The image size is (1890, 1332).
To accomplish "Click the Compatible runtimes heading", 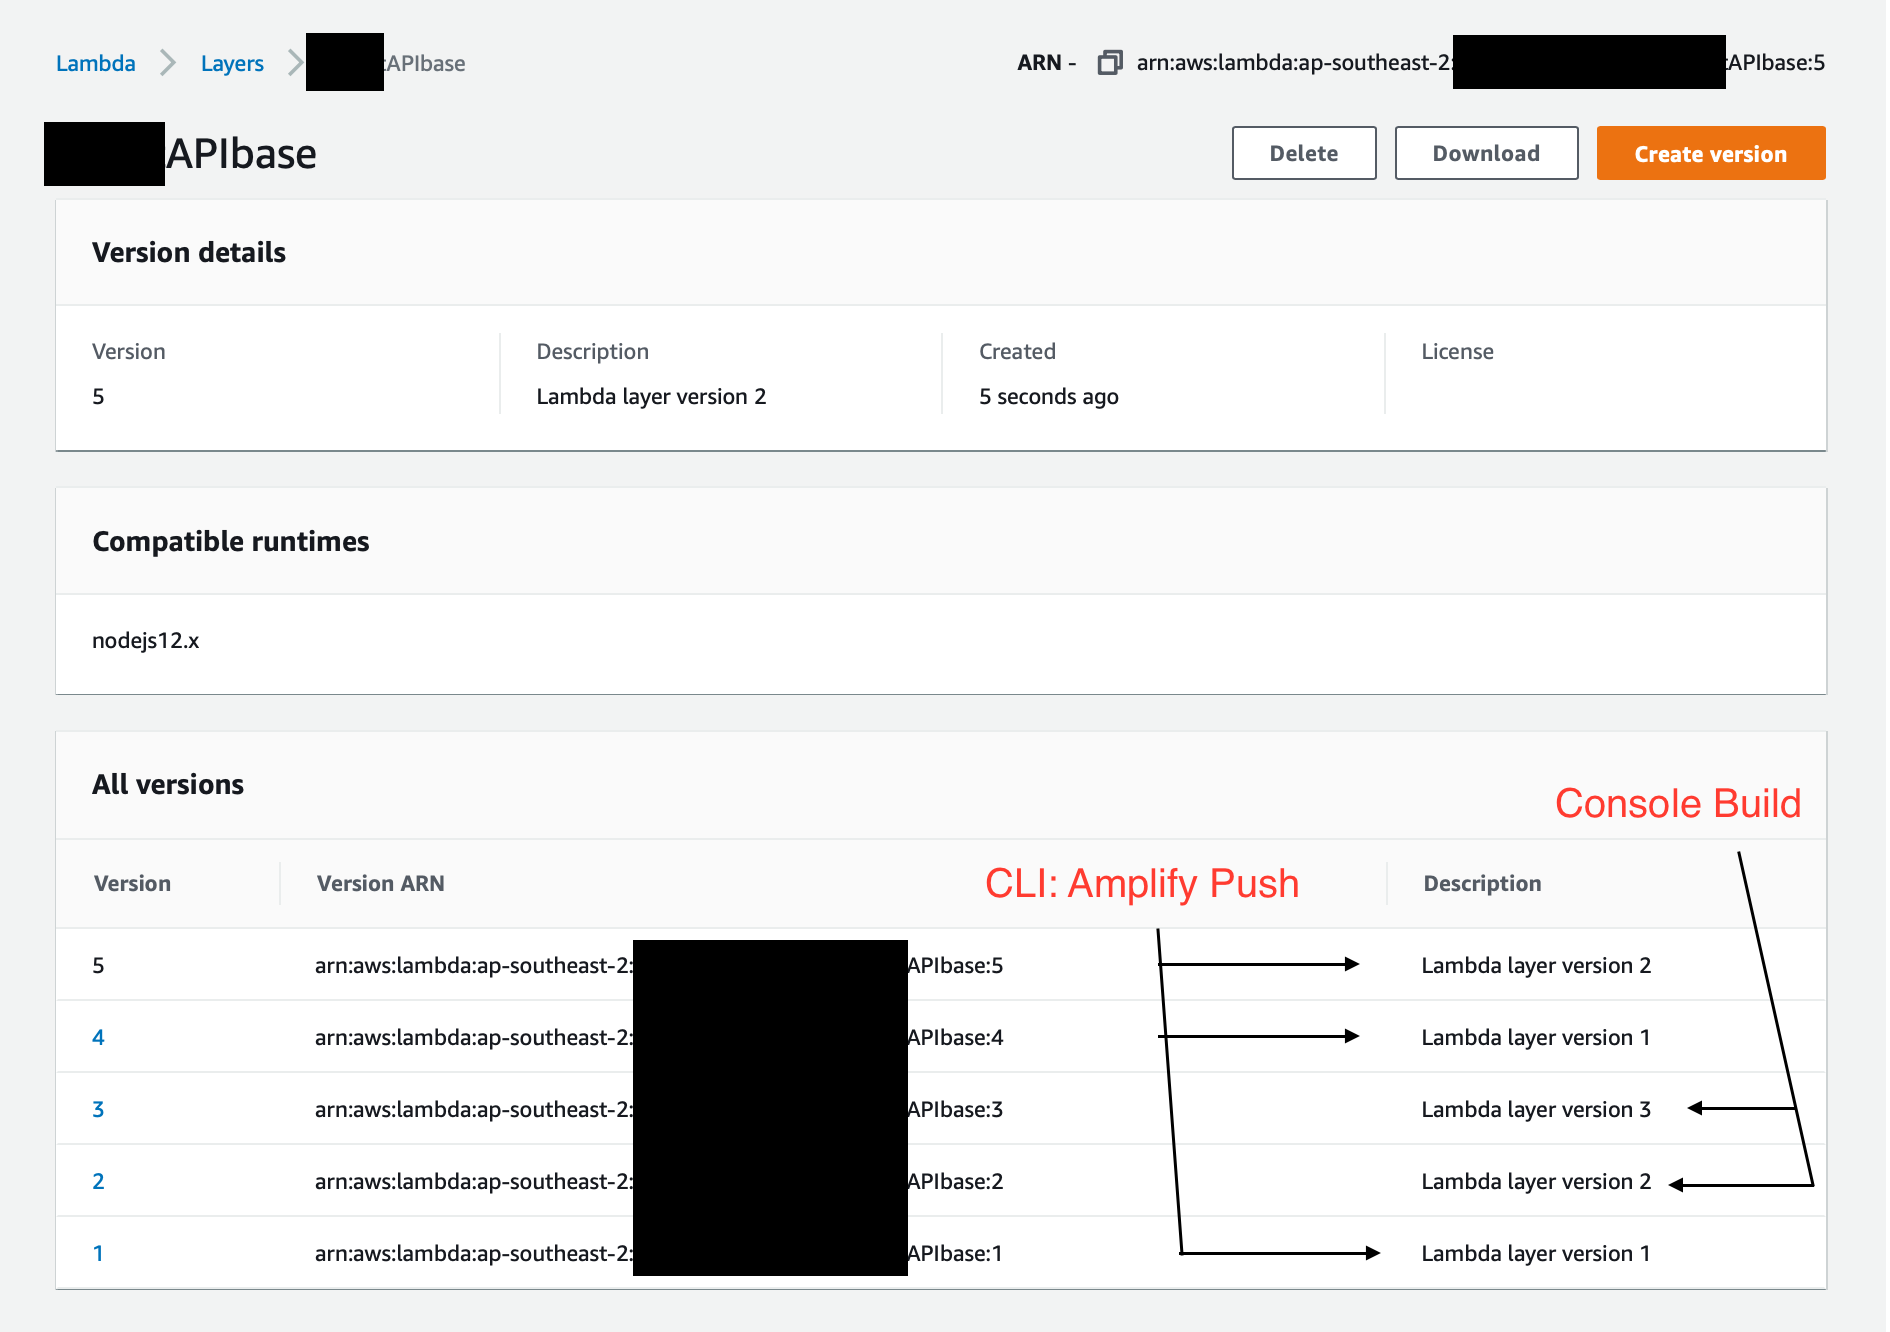I will click(231, 541).
